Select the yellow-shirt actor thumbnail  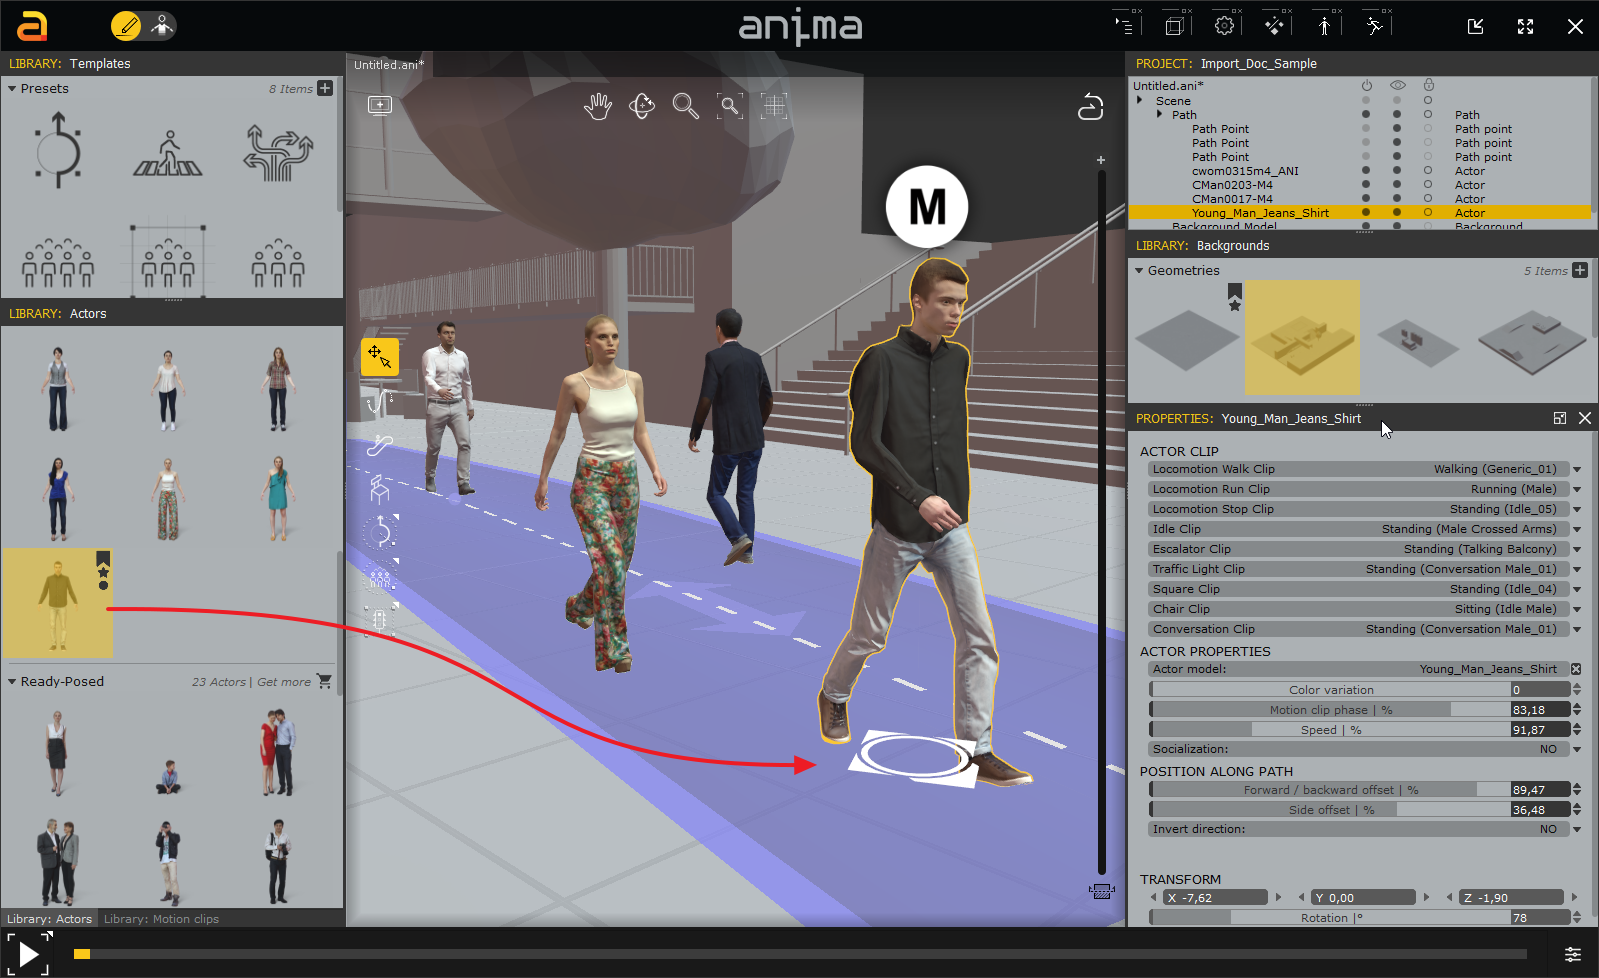point(58,602)
